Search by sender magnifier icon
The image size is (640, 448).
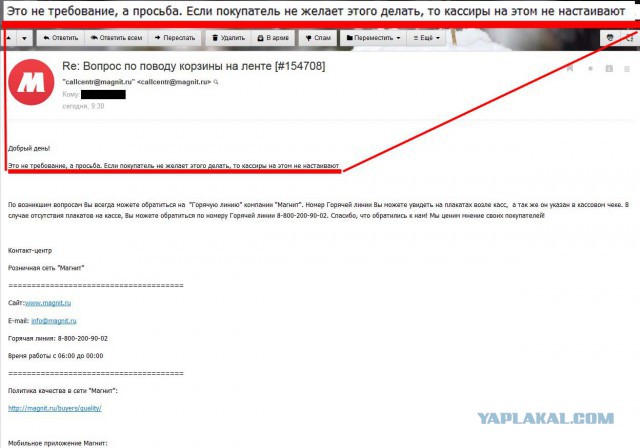tap(216, 82)
